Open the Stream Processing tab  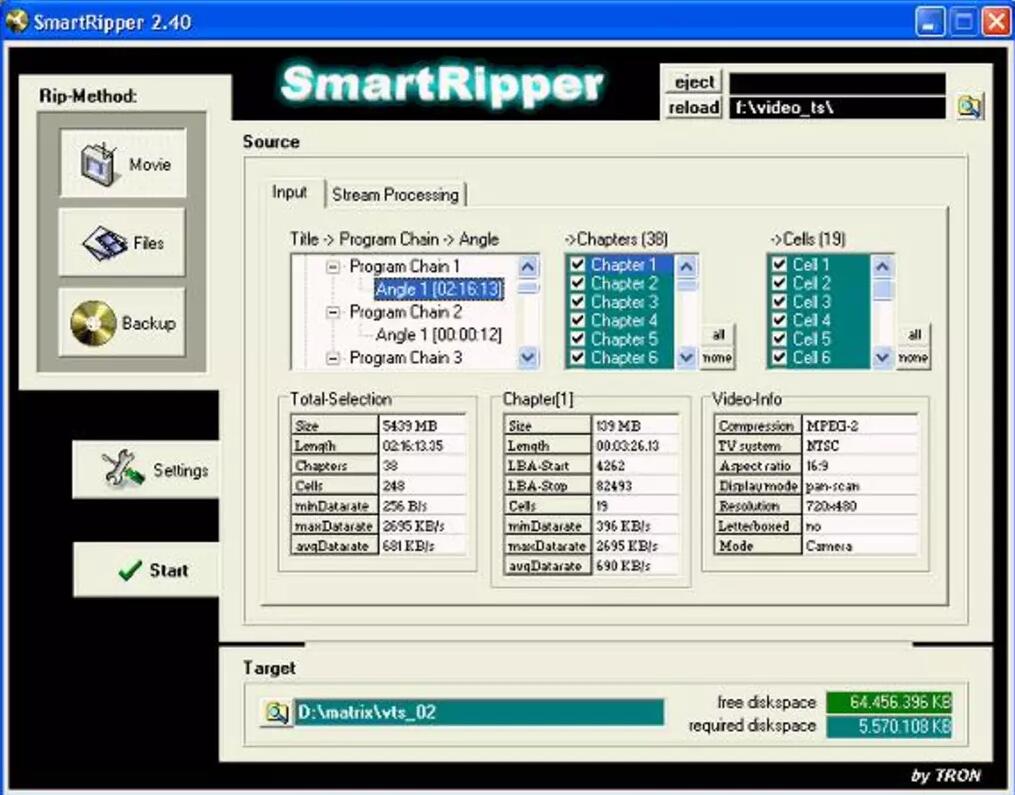pos(396,195)
